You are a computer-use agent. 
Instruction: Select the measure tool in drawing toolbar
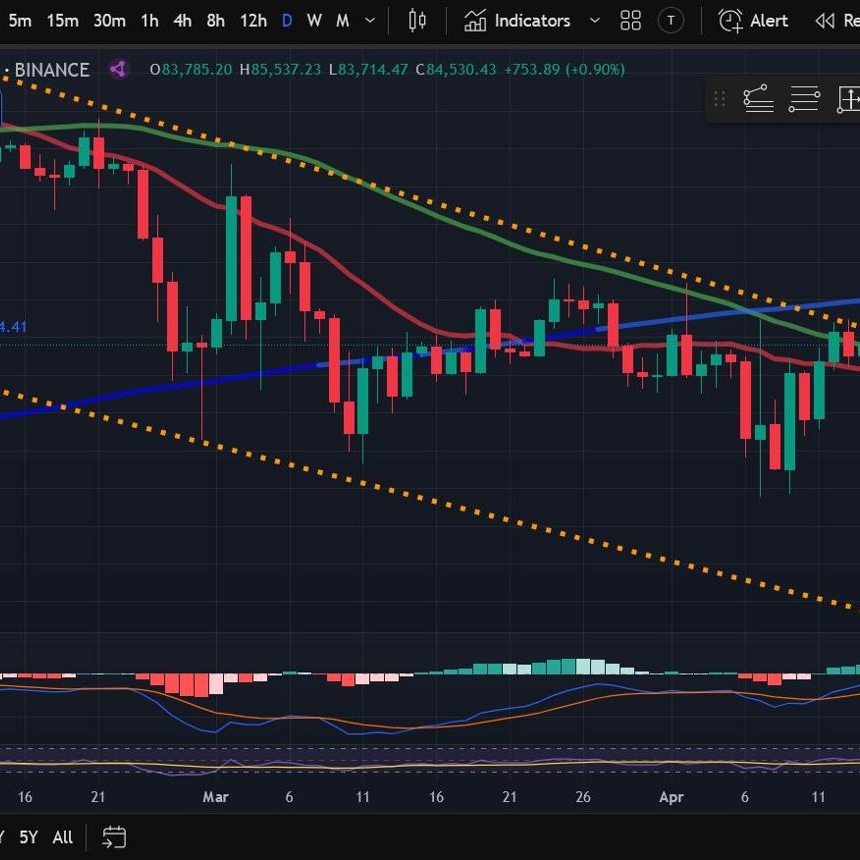tap(848, 99)
